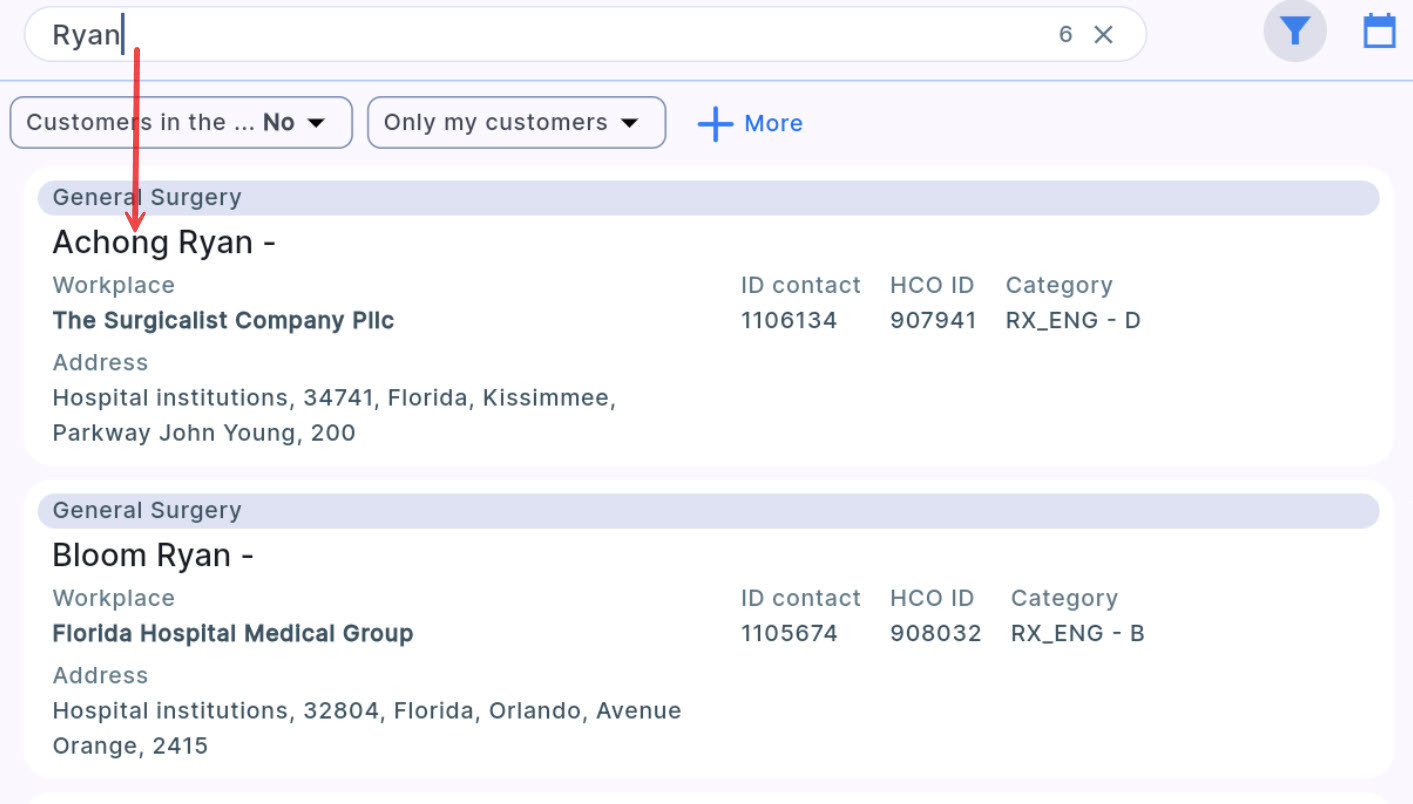Click HCO ID value 908032
Screen dimensions: 1413x804
(x=935, y=634)
